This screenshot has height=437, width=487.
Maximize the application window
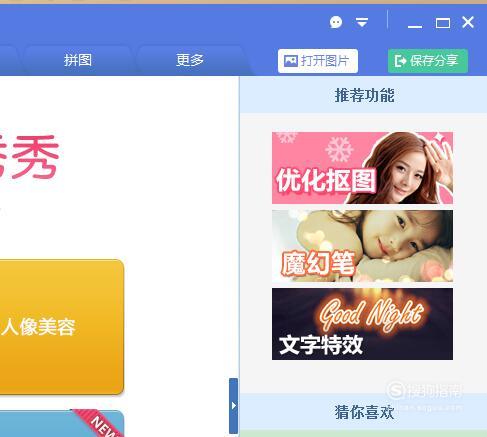click(x=443, y=23)
